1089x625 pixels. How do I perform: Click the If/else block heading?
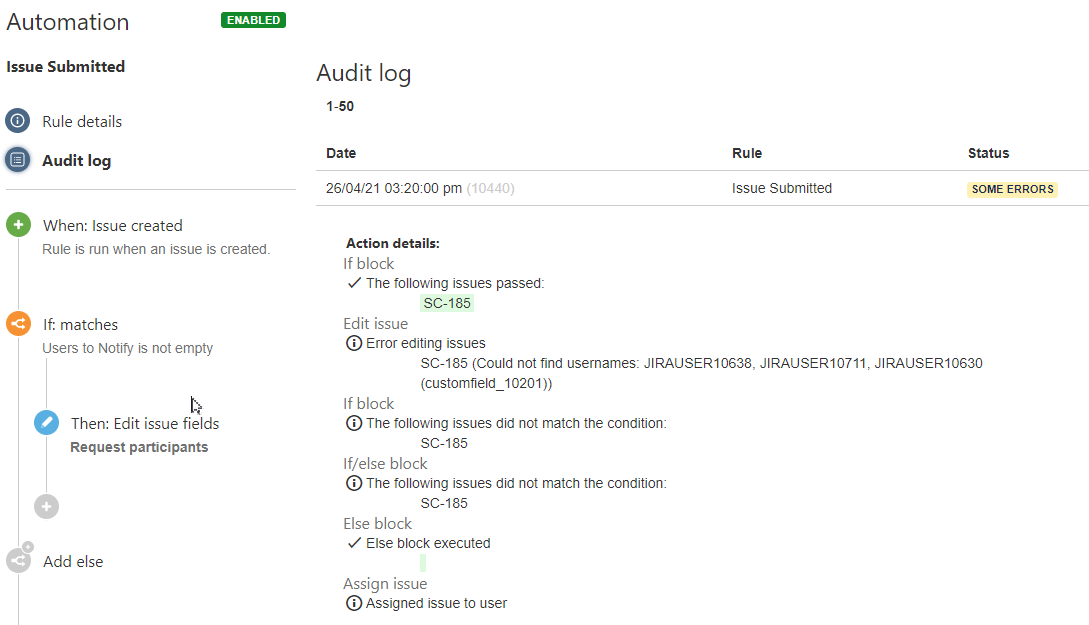click(385, 463)
